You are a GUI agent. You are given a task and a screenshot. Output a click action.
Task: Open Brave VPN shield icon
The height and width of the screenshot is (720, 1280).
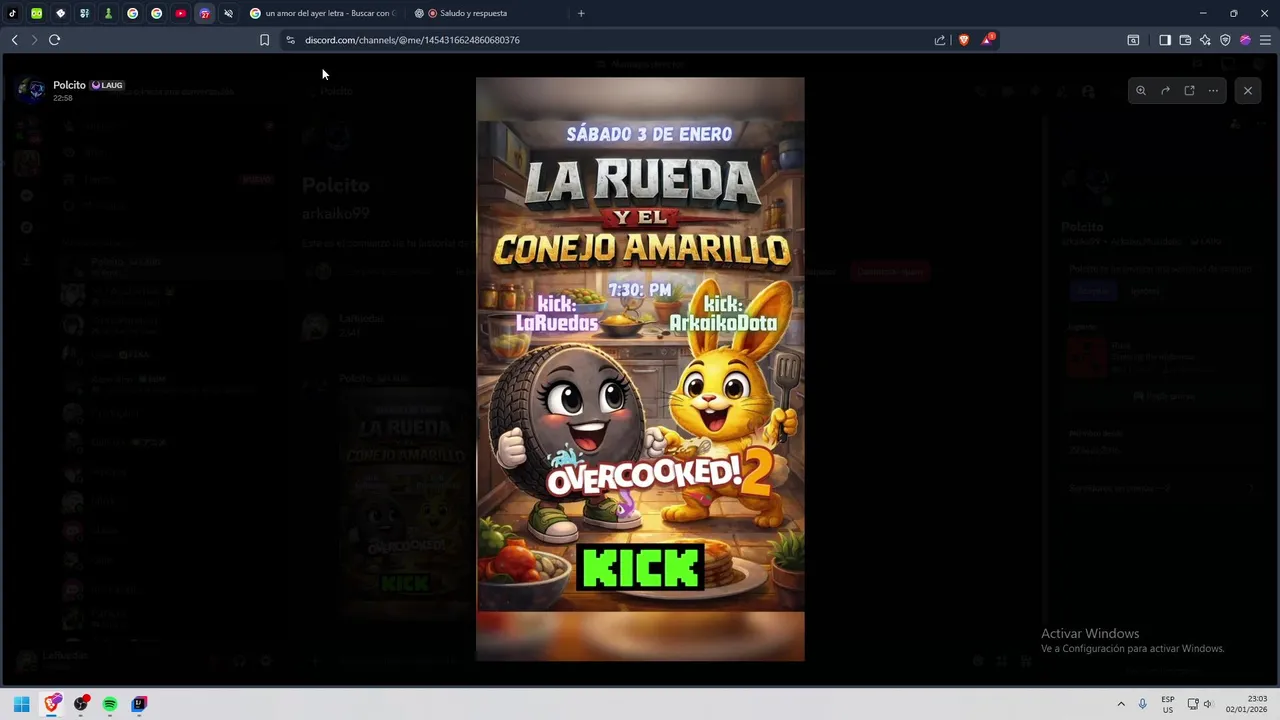pos(1225,40)
